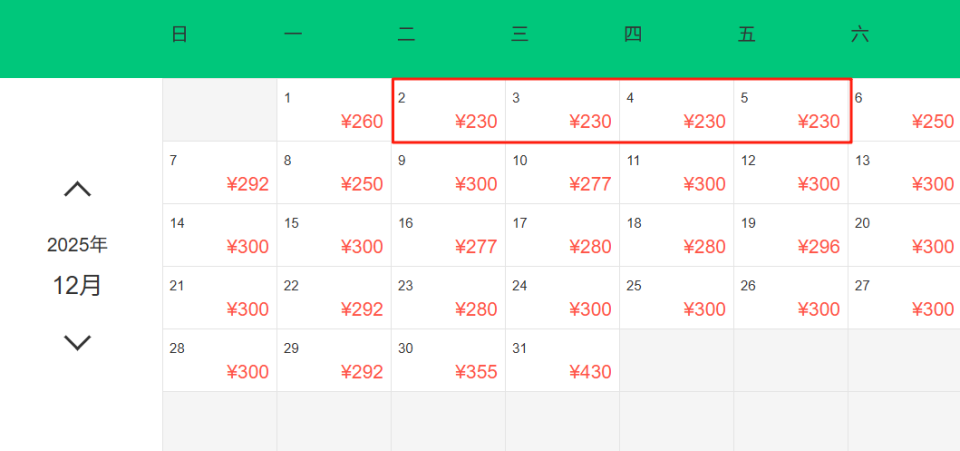The image size is (960, 451).
Task: Pick December 8 priced ¥250
Action: click(334, 172)
